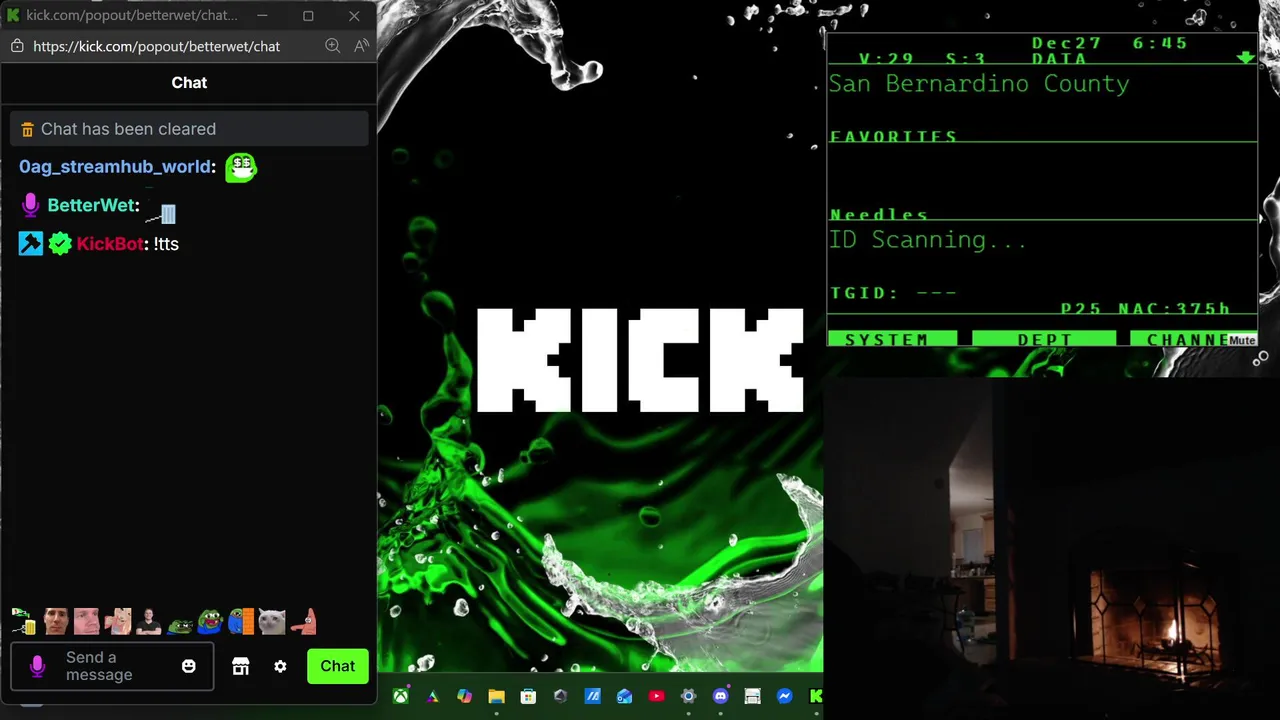Focus the Send a message input
Viewport: 1280px width, 720px height.
(x=112, y=666)
